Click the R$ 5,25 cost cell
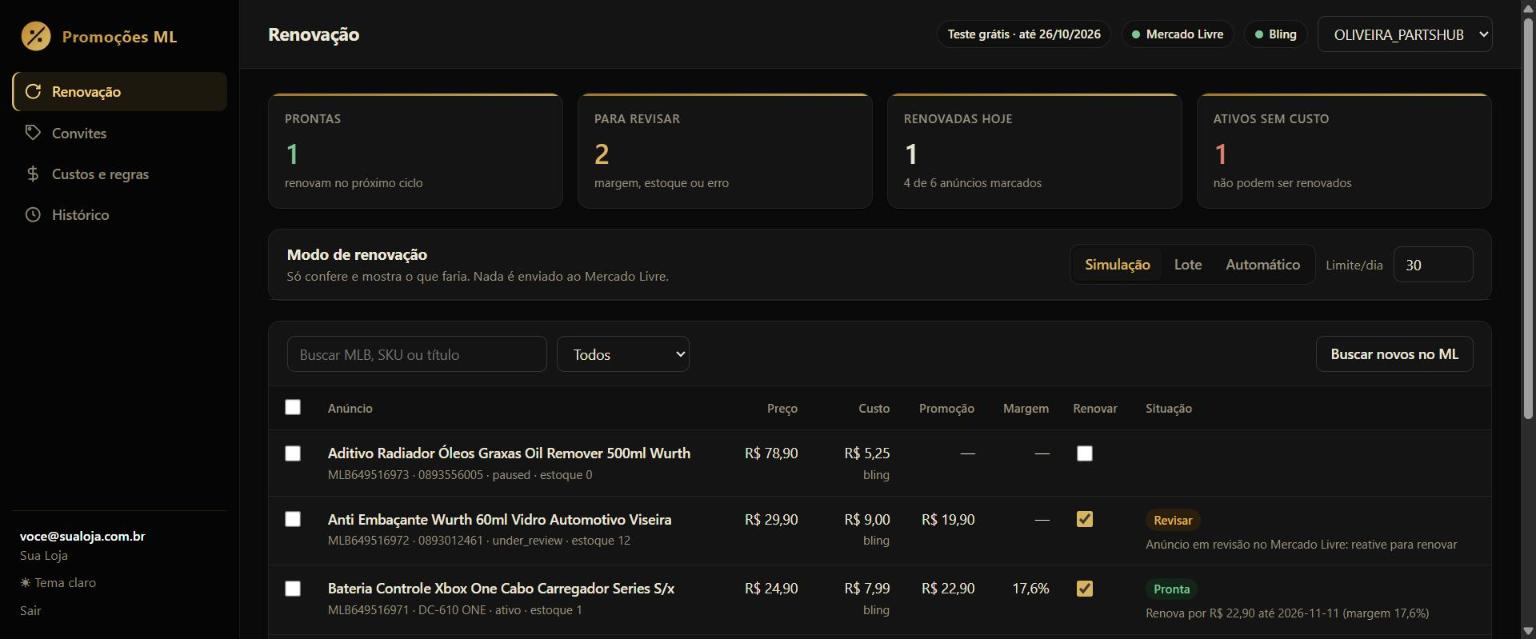This screenshot has width=1536, height=639. (867, 453)
